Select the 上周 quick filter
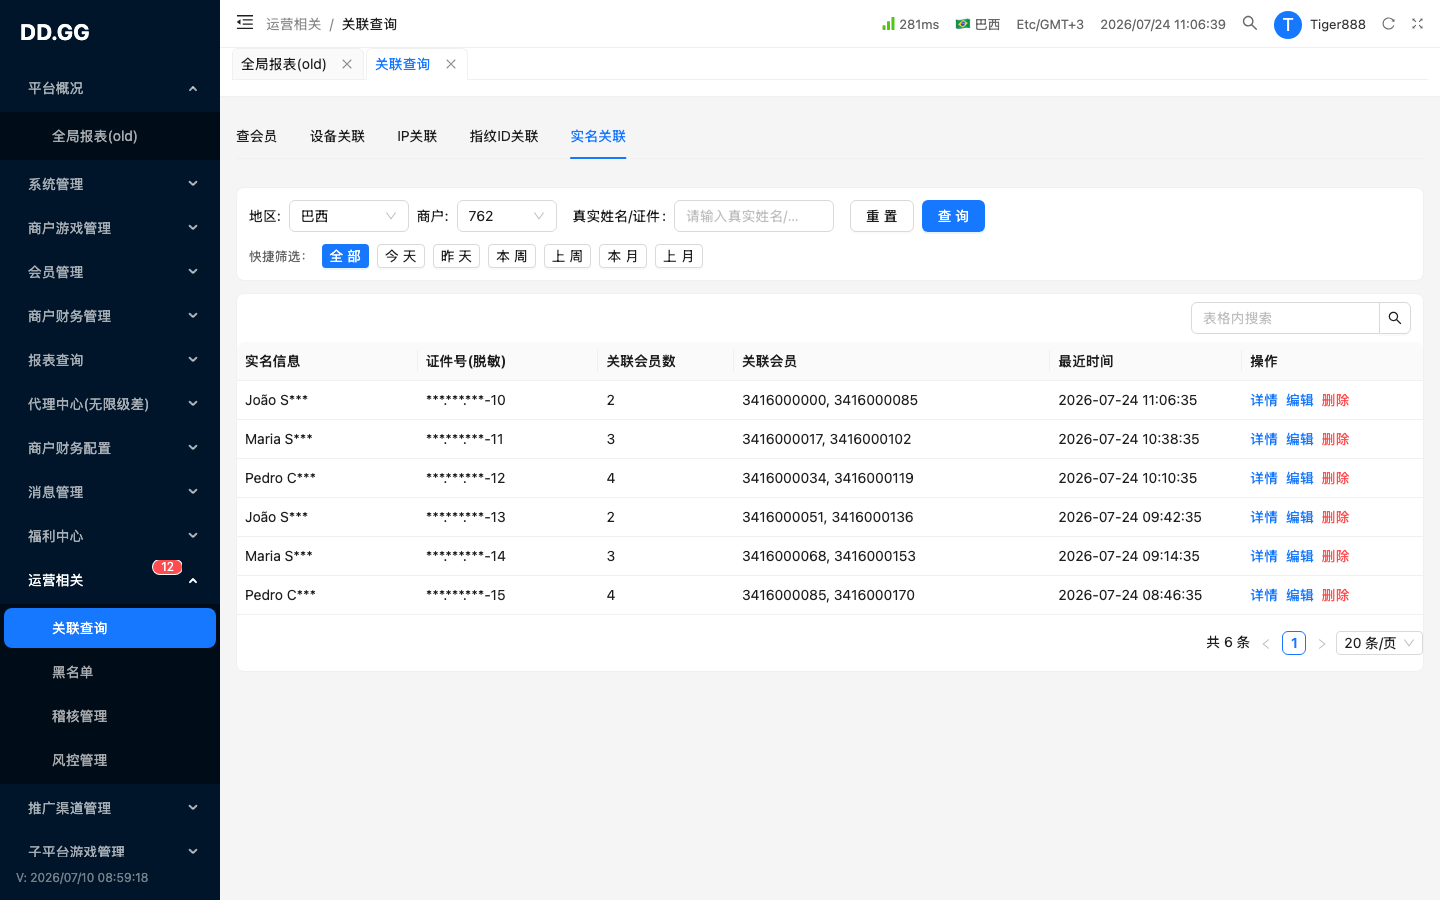 (x=567, y=256)
